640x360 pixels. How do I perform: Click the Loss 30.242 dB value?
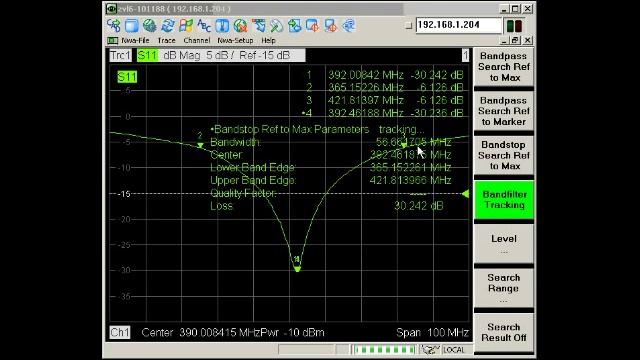point(418,206)
